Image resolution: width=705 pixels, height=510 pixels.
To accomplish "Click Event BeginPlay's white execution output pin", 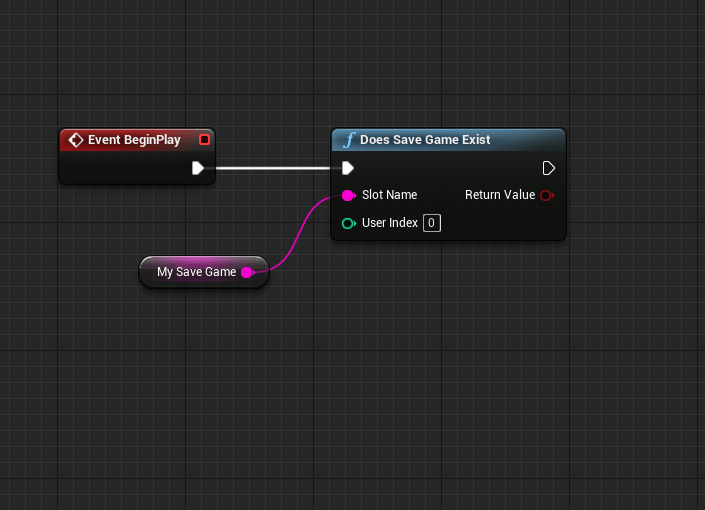I will point(198,168).
